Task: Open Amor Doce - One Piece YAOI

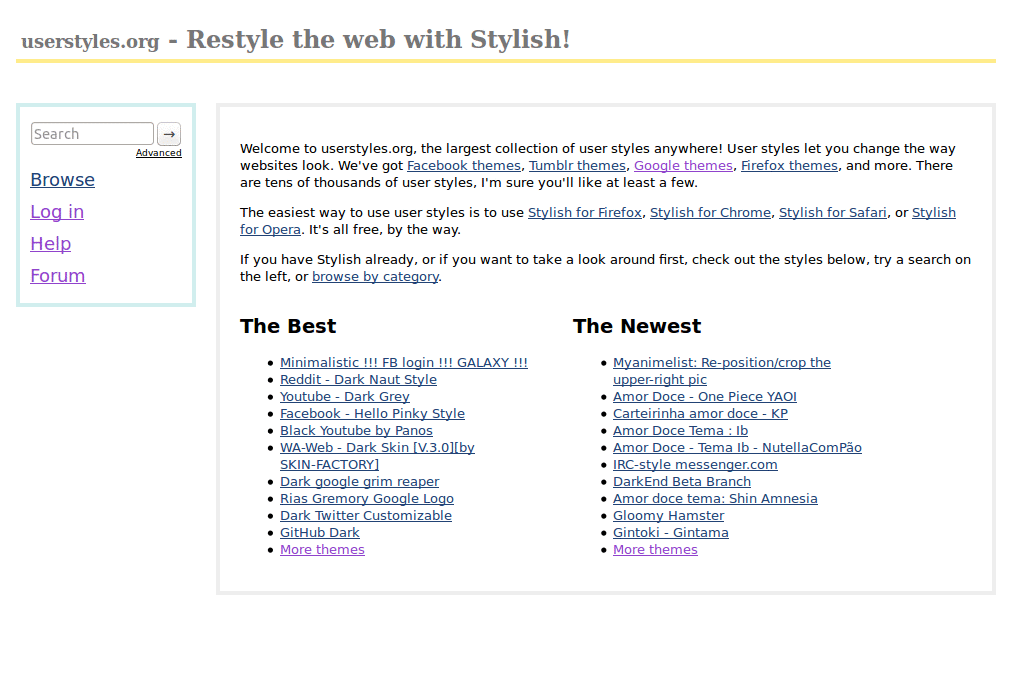Action: (x=705, y=396)
